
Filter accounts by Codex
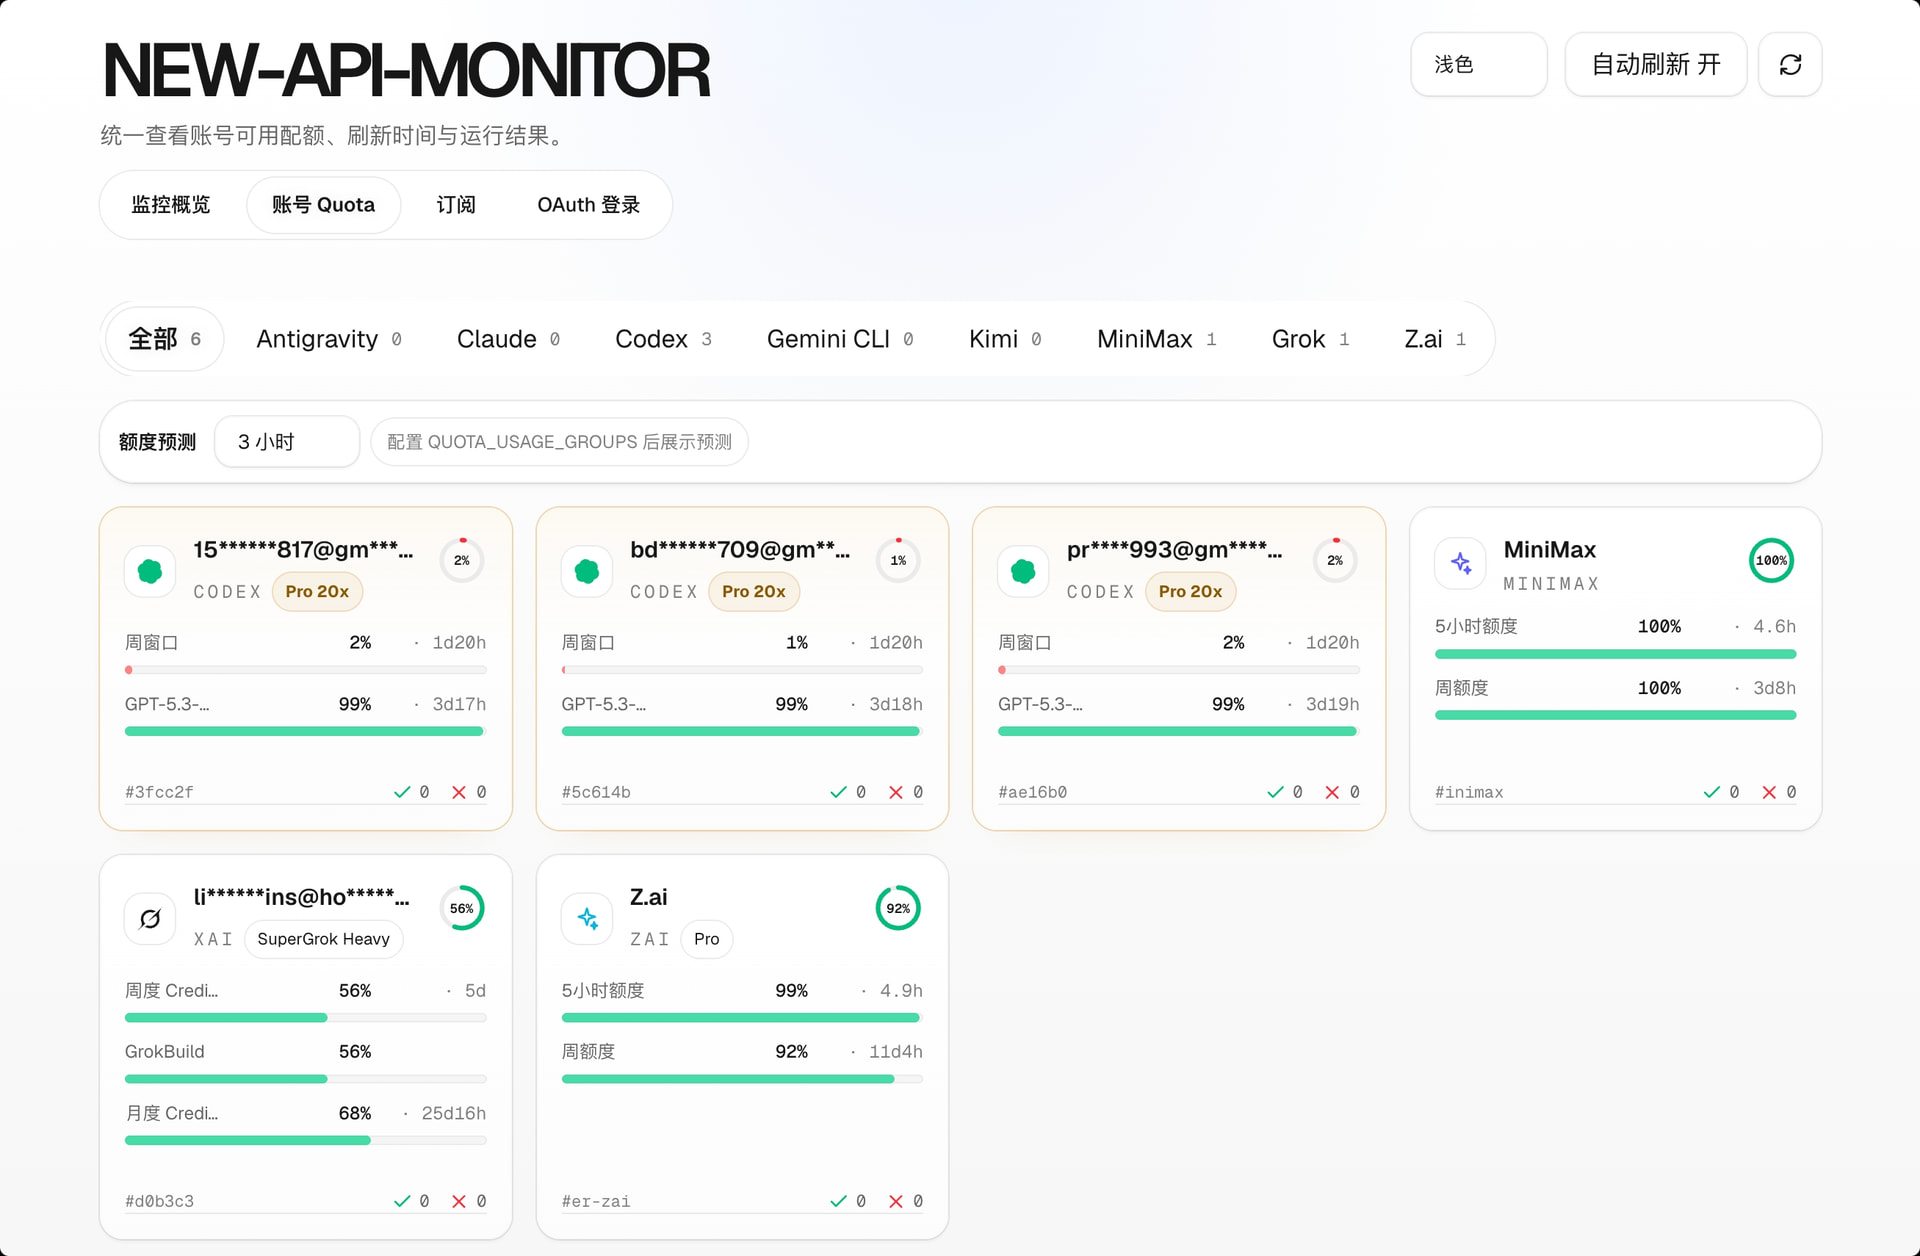coord(663,339)
